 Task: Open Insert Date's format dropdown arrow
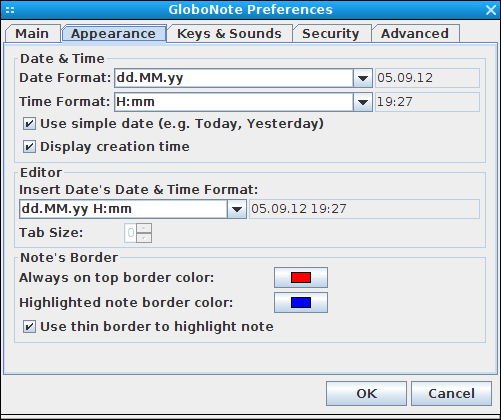click(x=237, y=209)
